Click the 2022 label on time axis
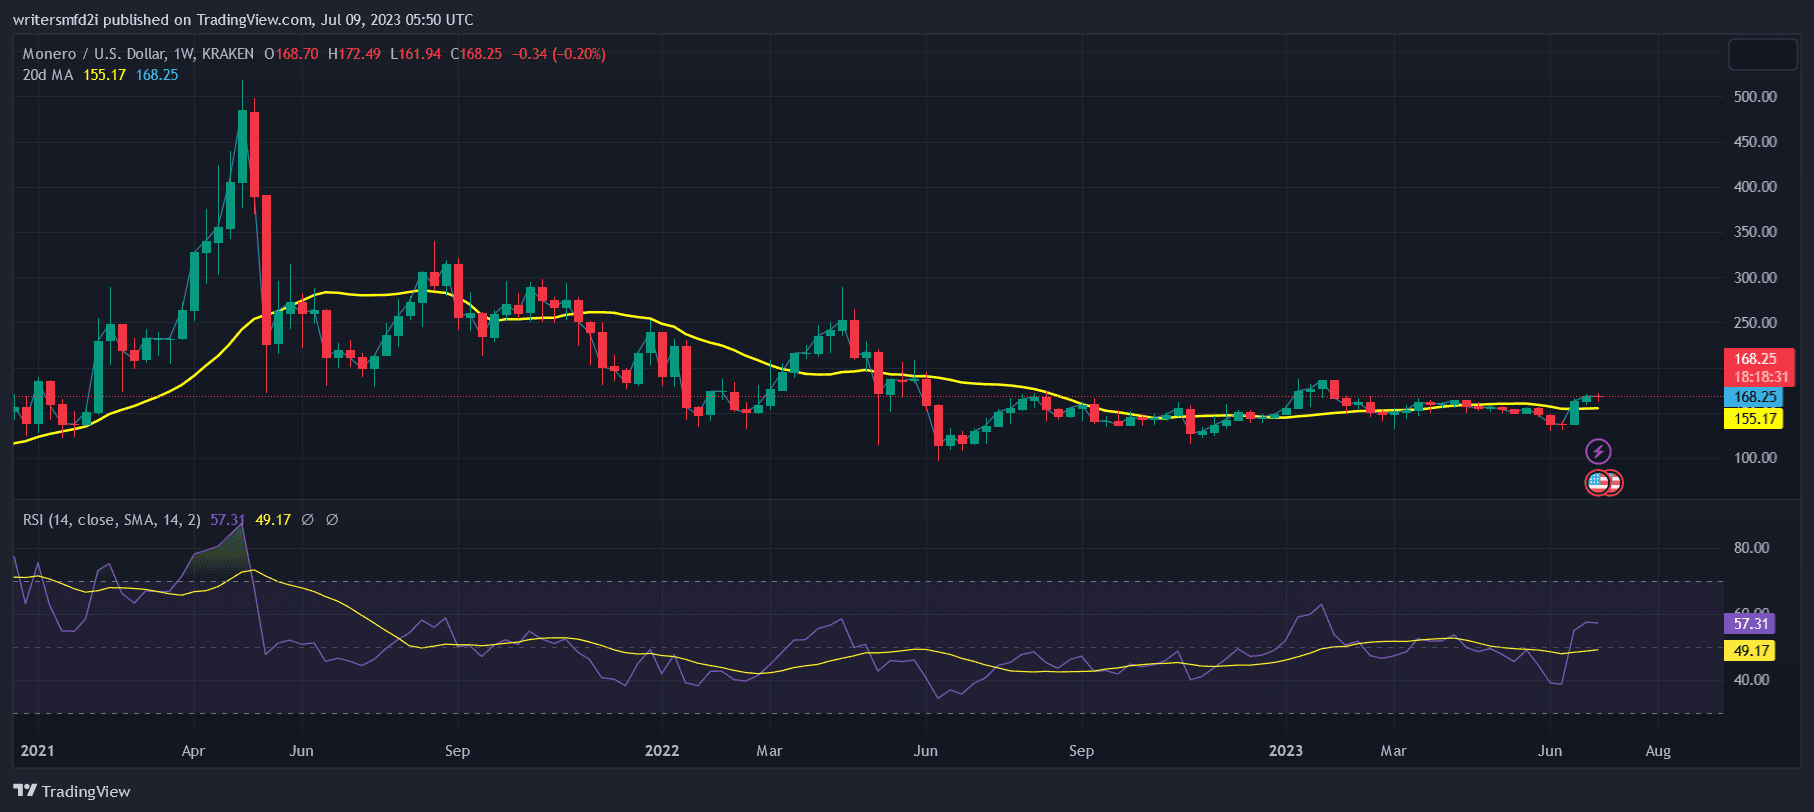Viewport: 1814px width, 812px height. [661, 751]
